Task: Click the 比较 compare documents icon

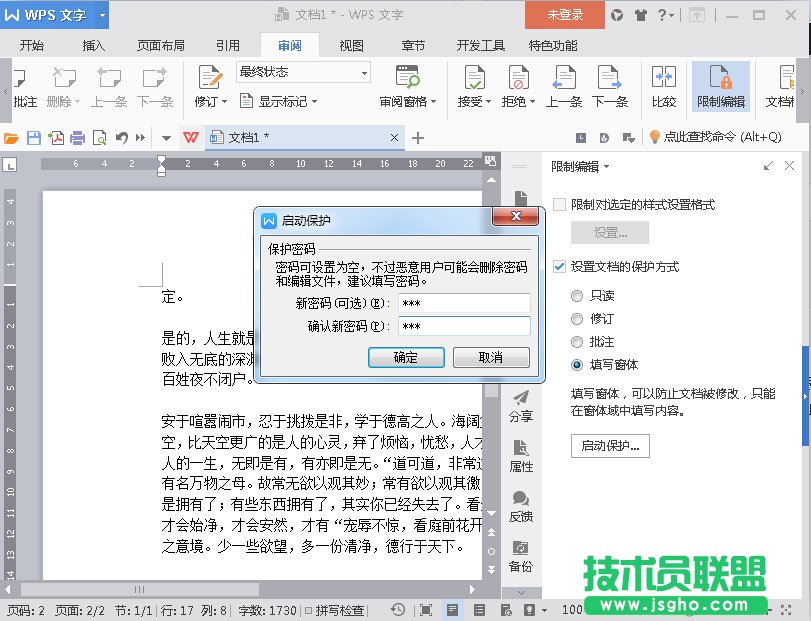Action: click(x=664, y=79)
